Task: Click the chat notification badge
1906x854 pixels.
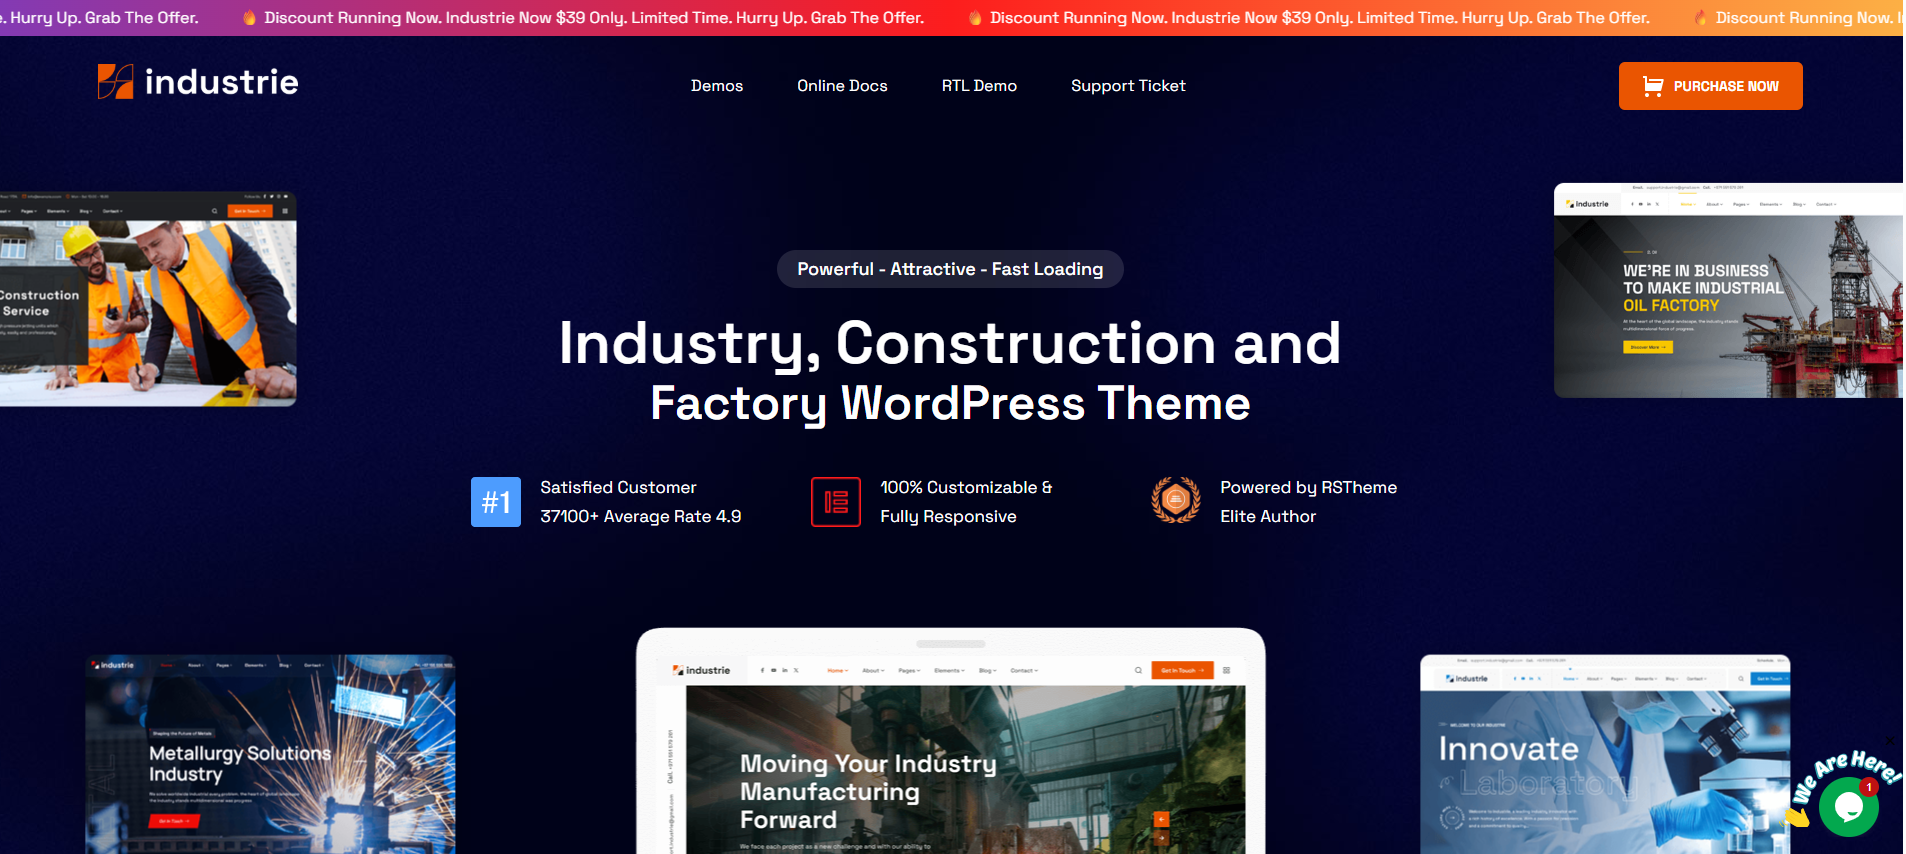Action: coord(1868,787)
